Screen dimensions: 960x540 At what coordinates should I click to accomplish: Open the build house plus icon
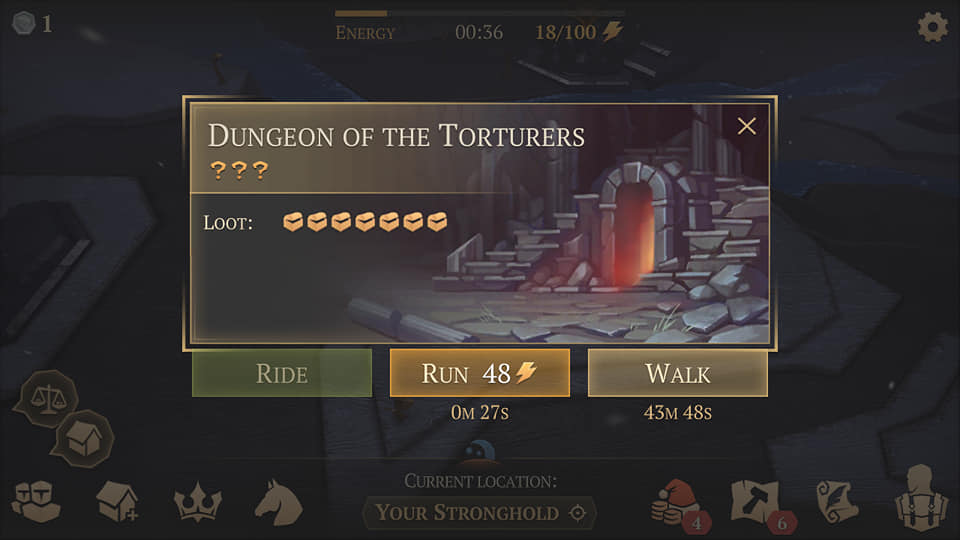tap(117, 502)
